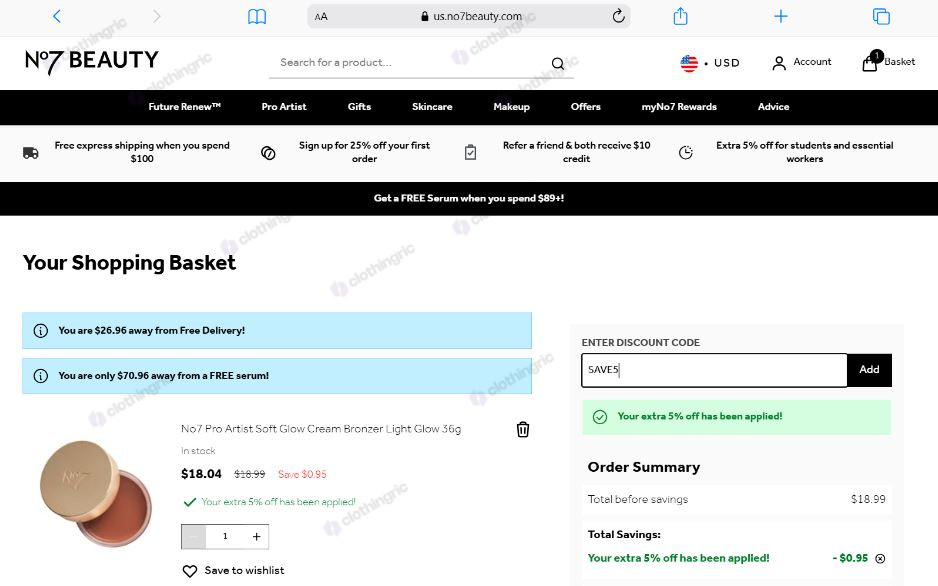
Task: Click the No7 Beauty logo
Action: click(92, 61)
